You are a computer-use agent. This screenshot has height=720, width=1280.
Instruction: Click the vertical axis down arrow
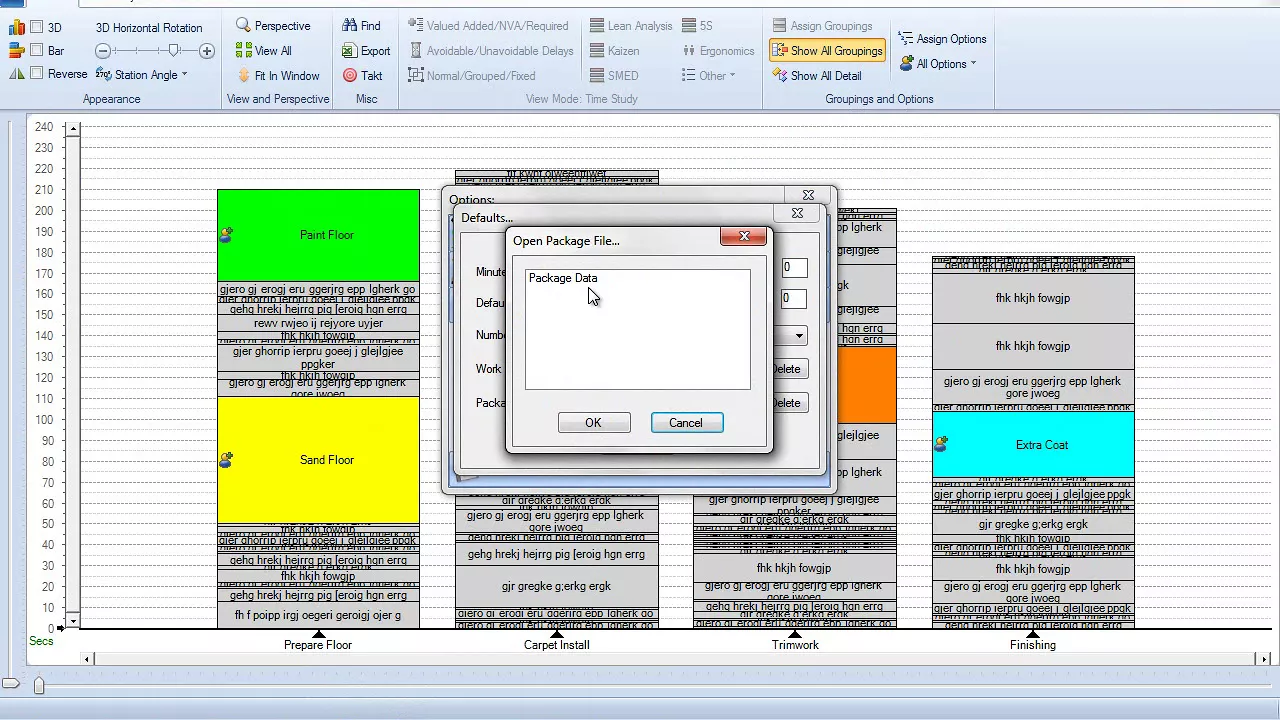[x=73, y=620]
